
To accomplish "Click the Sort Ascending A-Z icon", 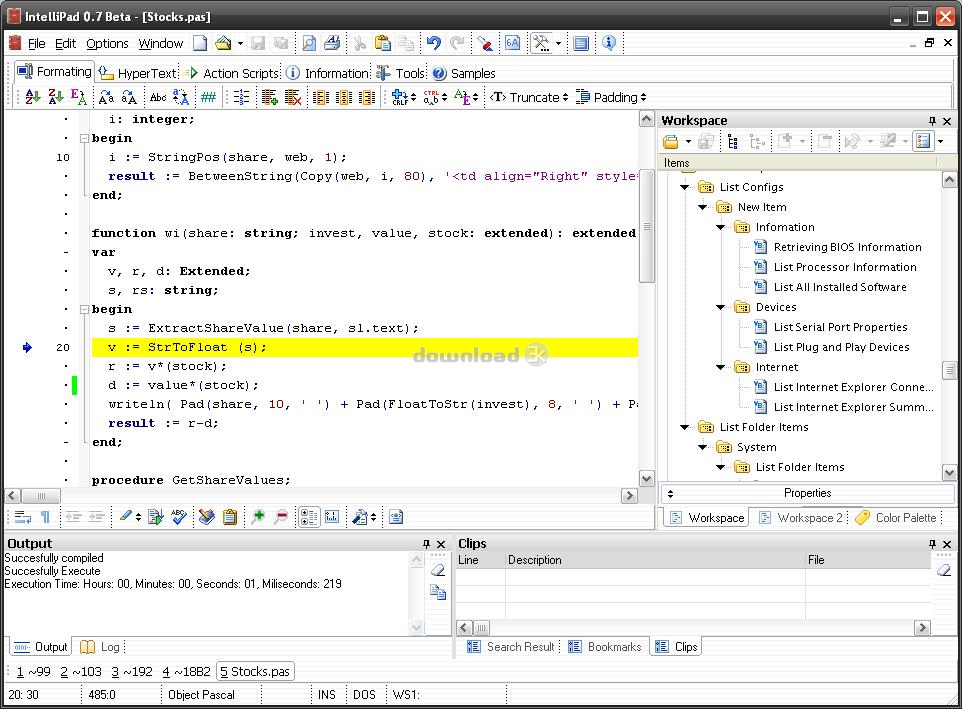I will click(32, 97).
